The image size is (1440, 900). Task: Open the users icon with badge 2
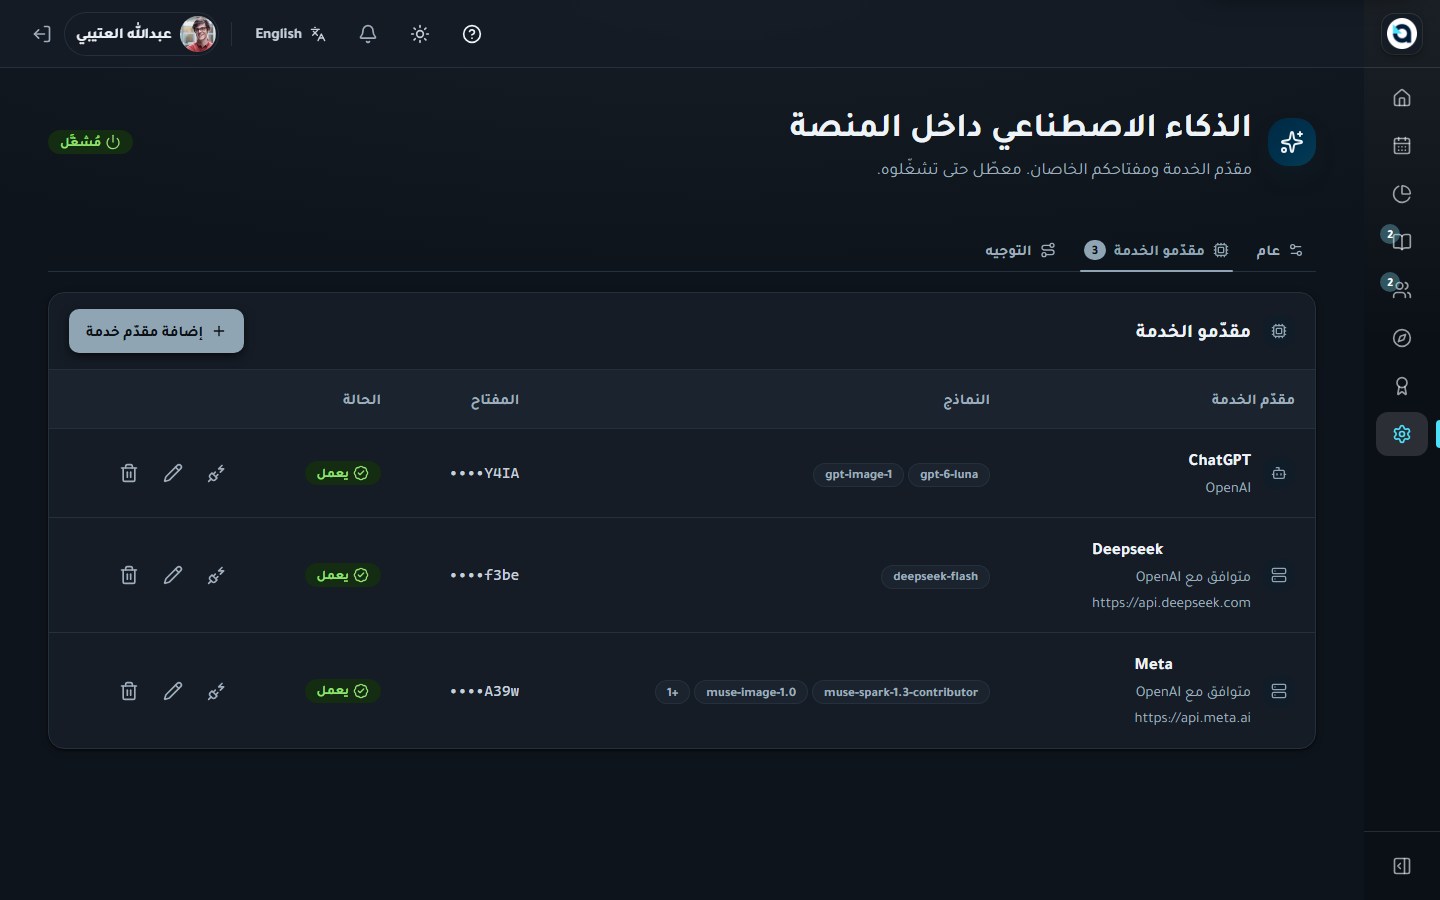[1402, 289]
